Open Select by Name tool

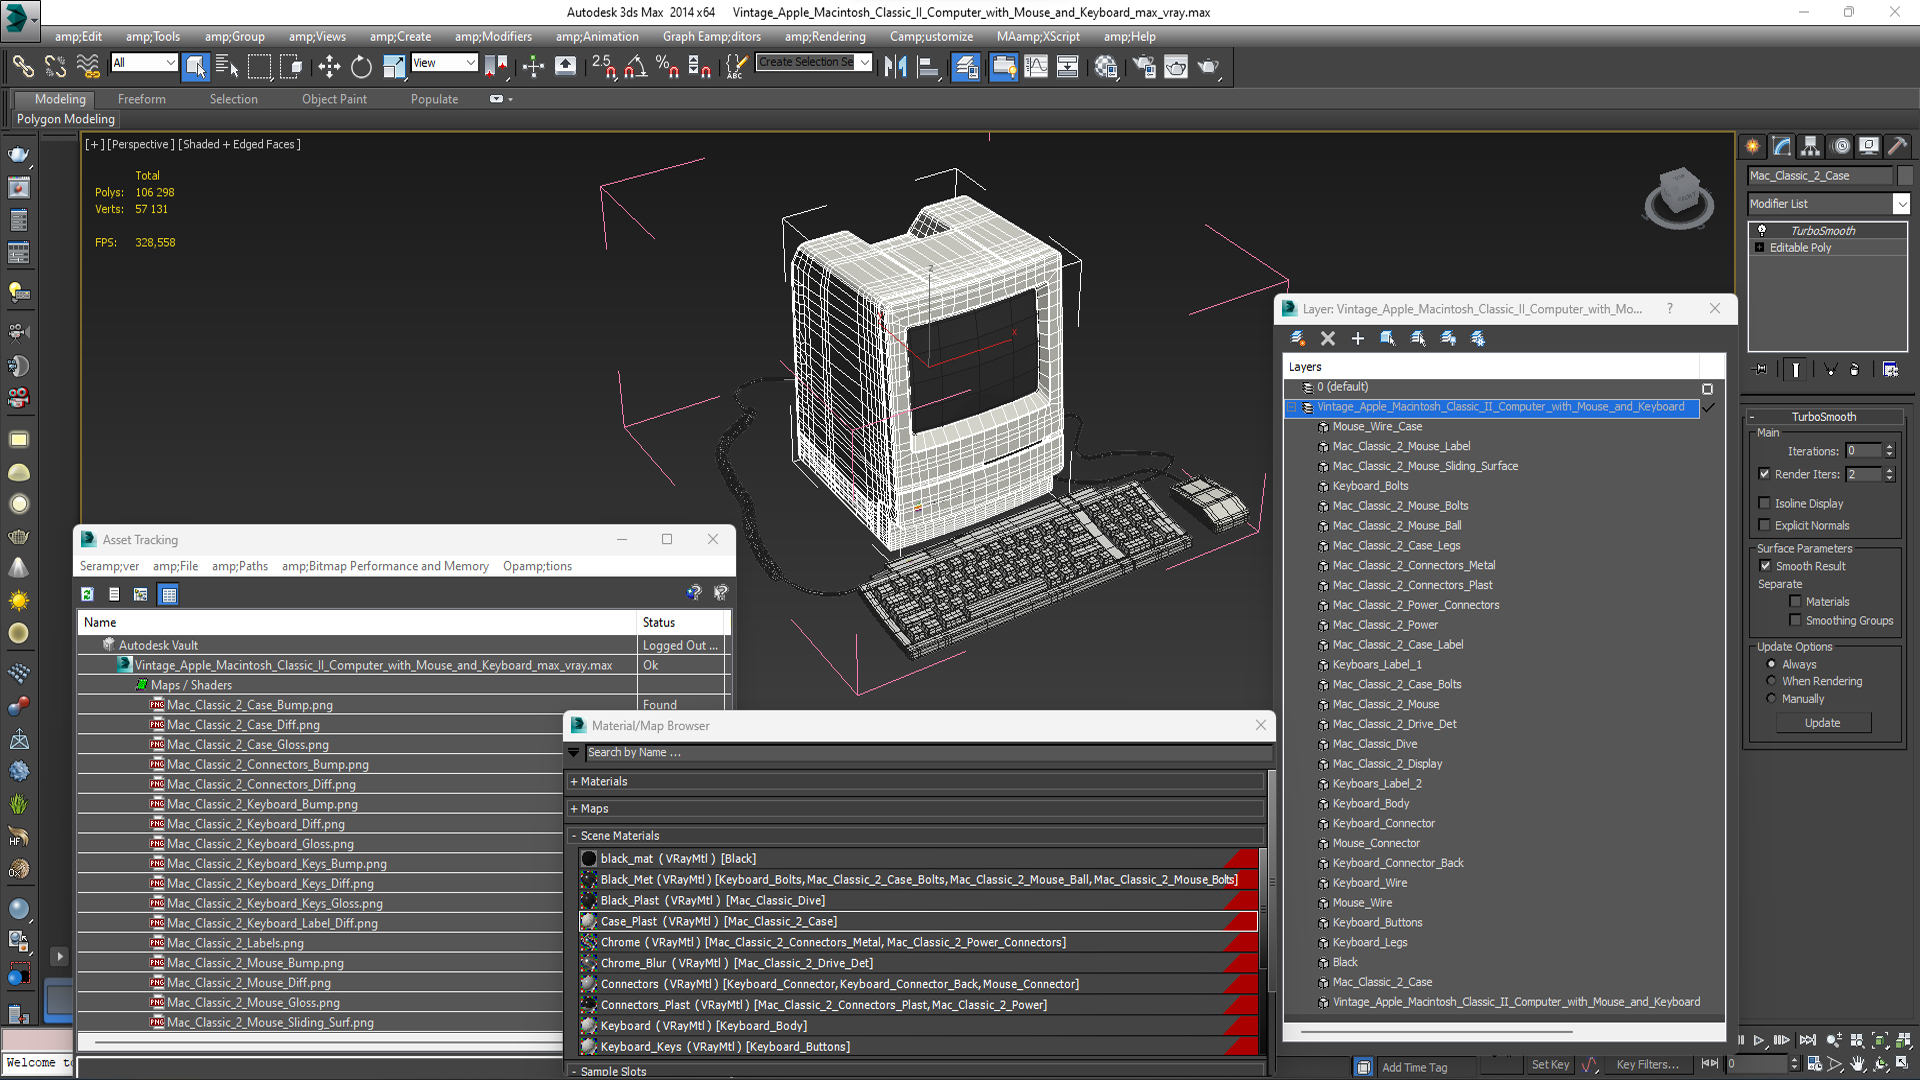(227, 67)
